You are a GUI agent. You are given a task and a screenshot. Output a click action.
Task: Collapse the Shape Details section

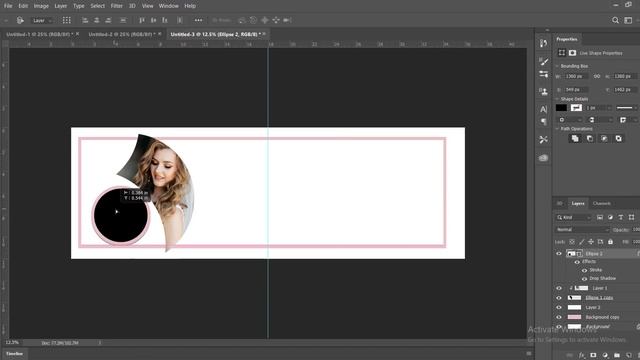click(557, 99)
